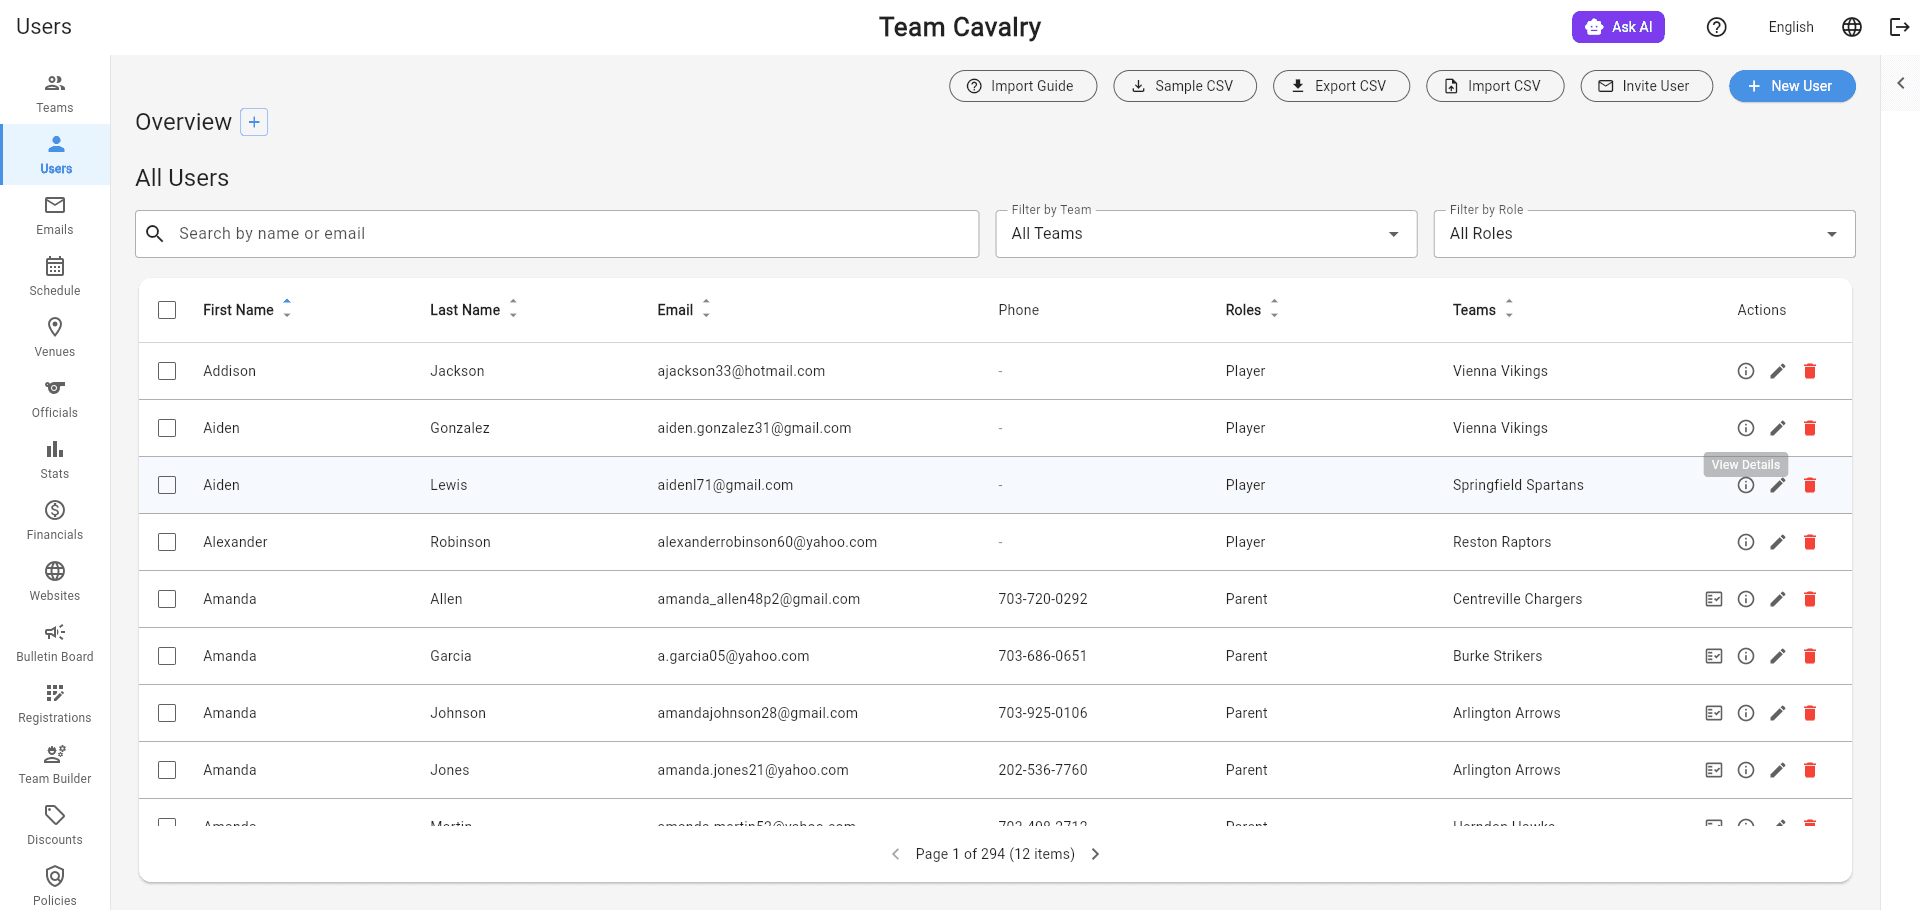Open Officials in the sidebar
The image size is (1920, 910).
click(x=55, y=399)
